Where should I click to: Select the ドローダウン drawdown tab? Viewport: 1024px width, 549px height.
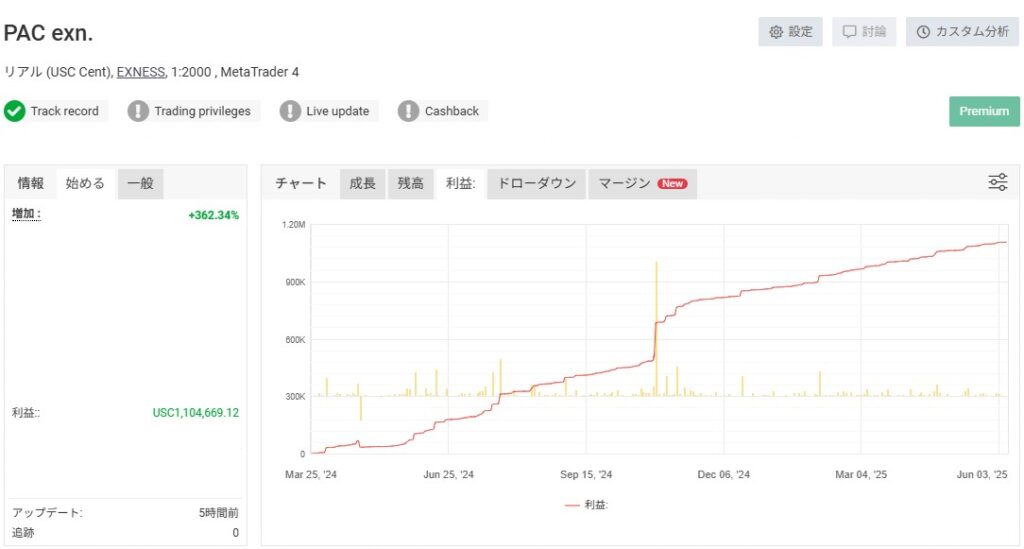pos(536,183)
